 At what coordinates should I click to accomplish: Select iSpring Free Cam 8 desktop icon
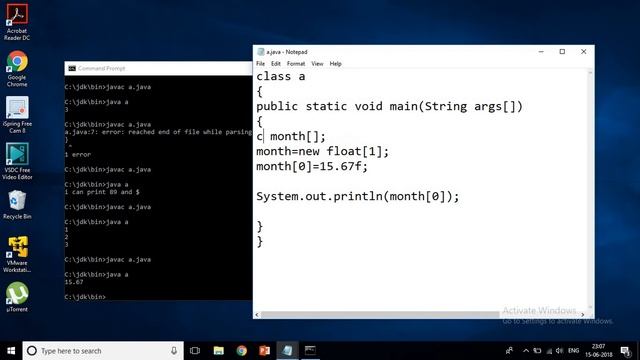click(17, 115)
